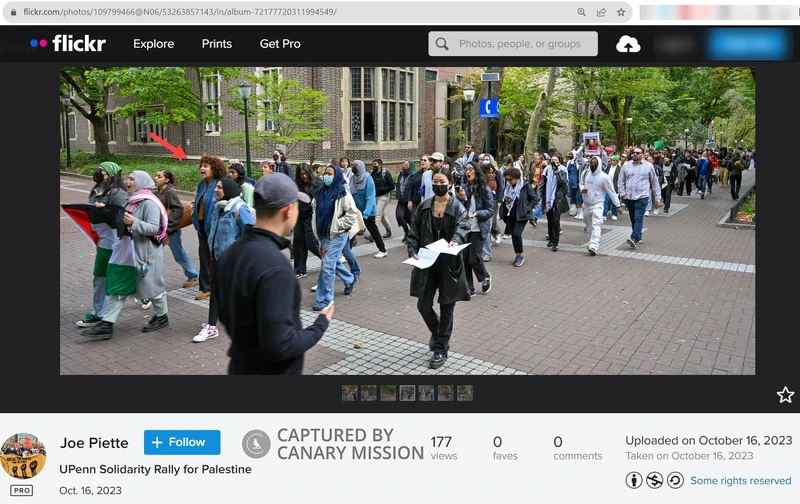This screenshot has width=800, height=504.
Task: Click the Flickr logo
Action: [67, 44]
